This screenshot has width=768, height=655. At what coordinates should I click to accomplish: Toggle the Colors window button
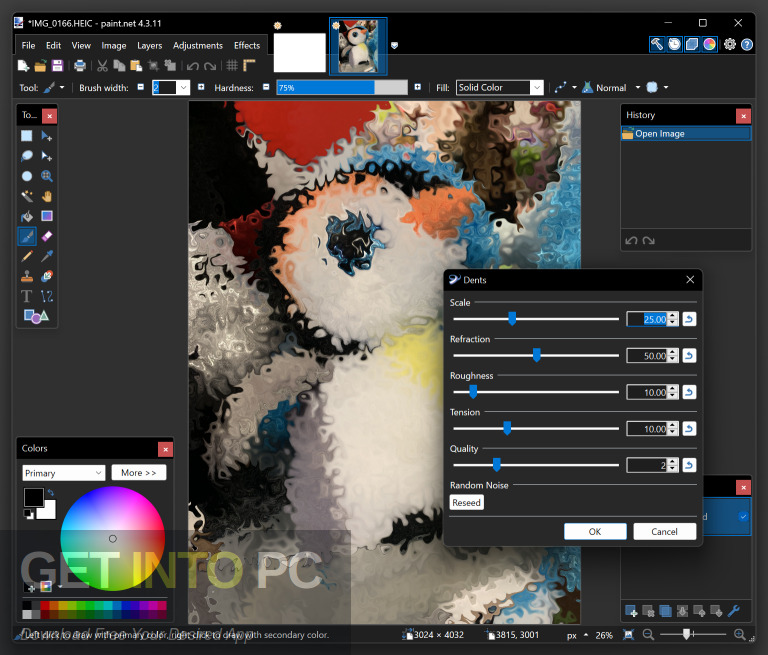[x=709, y=45]
